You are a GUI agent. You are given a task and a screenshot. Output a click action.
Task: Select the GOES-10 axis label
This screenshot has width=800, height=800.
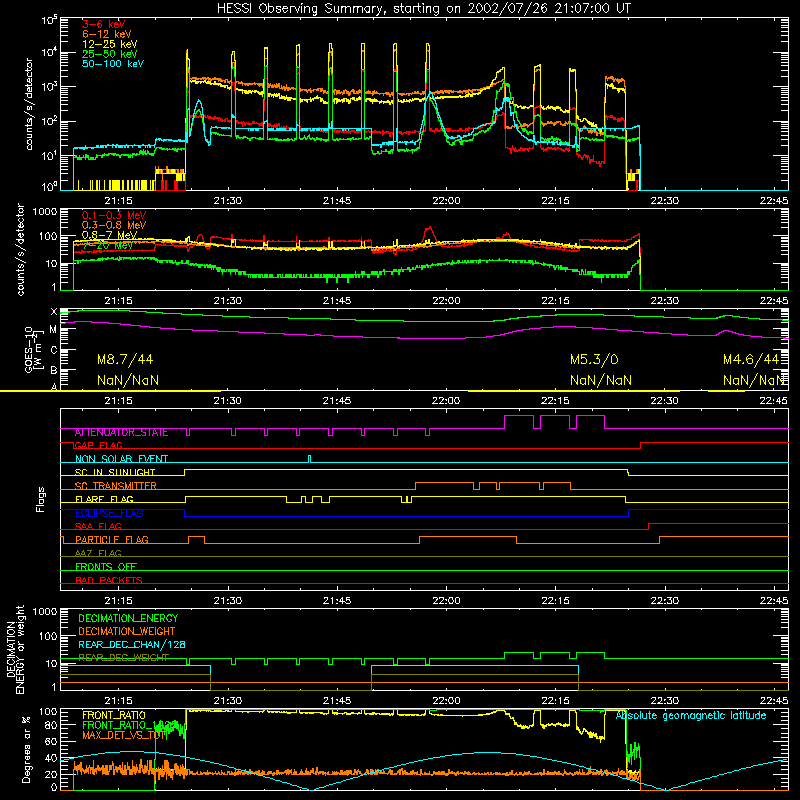click(x=34, y=349)
